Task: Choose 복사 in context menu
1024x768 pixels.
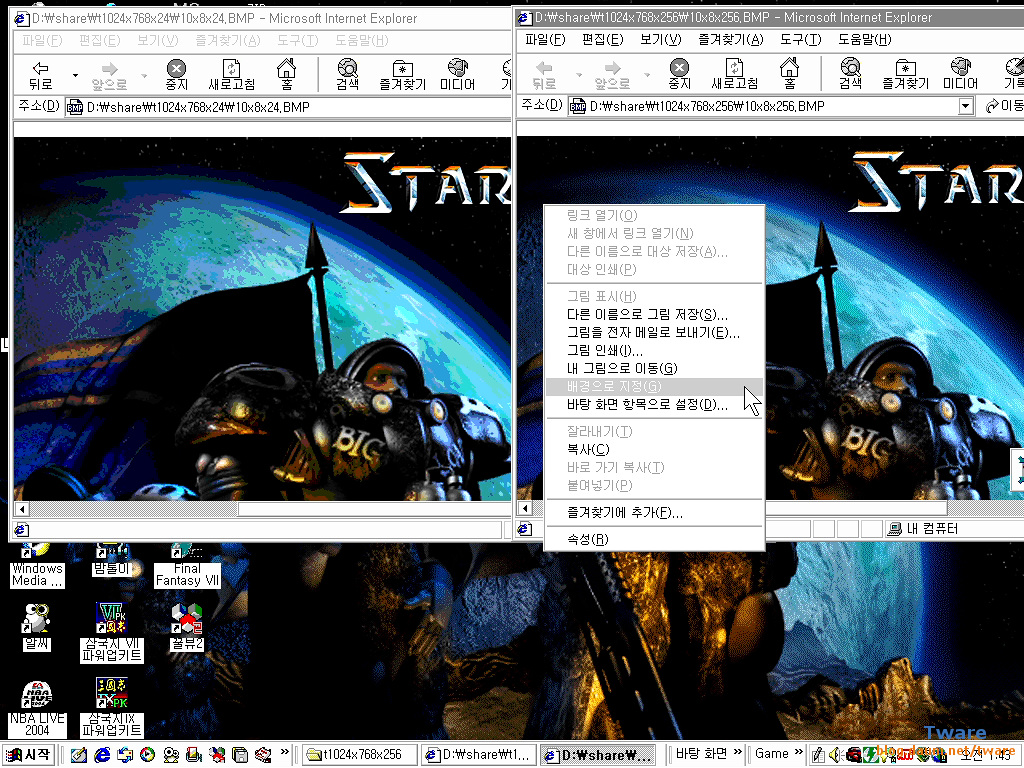Action: [654, 449]
